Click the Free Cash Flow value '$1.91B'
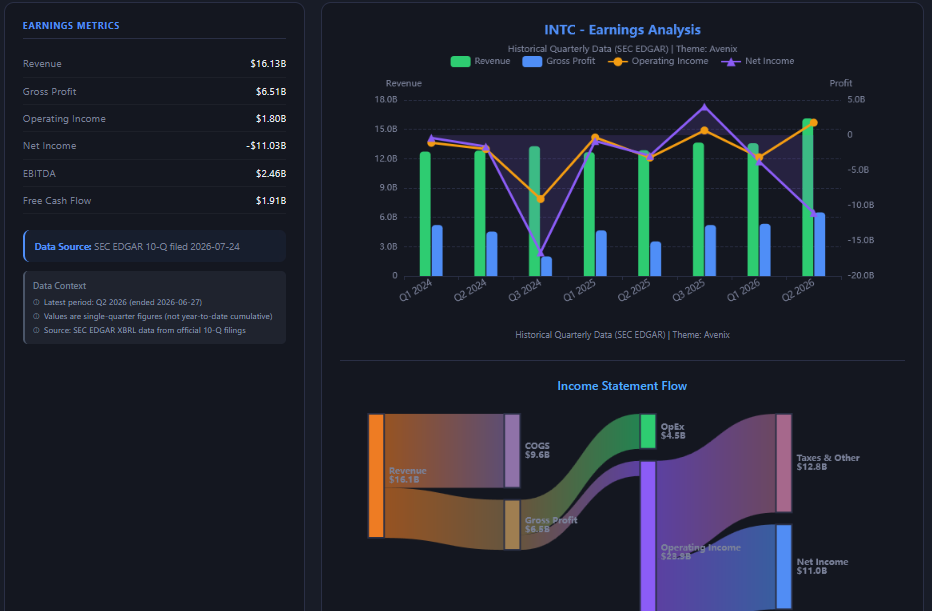 (271, 201)
